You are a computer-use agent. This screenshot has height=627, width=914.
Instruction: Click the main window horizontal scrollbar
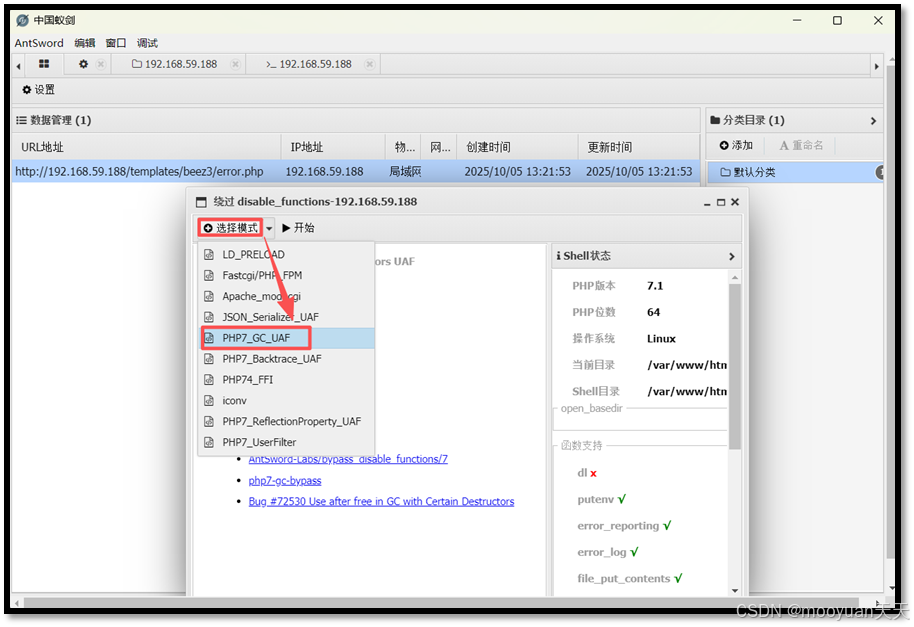pyautogui.click(x=440, y=601)
